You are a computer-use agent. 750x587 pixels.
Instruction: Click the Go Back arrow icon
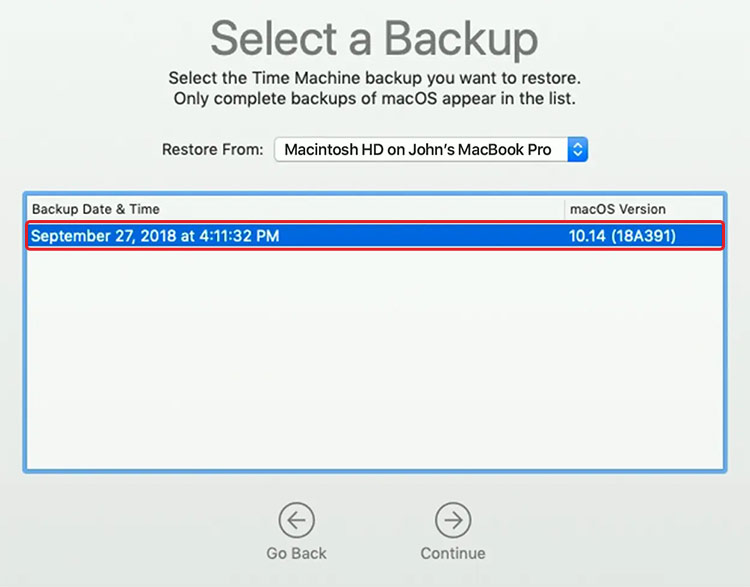pyautogui.click(x=297, y=520)
